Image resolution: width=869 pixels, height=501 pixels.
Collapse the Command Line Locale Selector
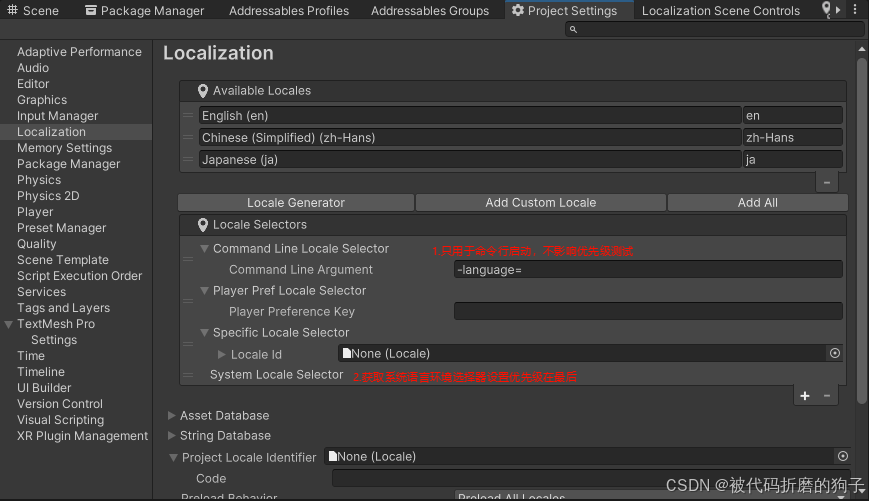tap(205, 249)
